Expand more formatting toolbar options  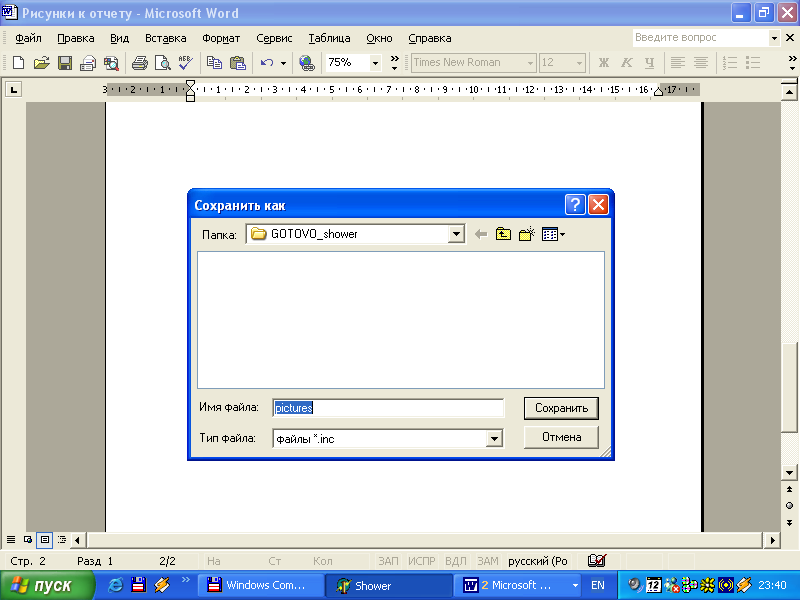(x=792, y=63)
